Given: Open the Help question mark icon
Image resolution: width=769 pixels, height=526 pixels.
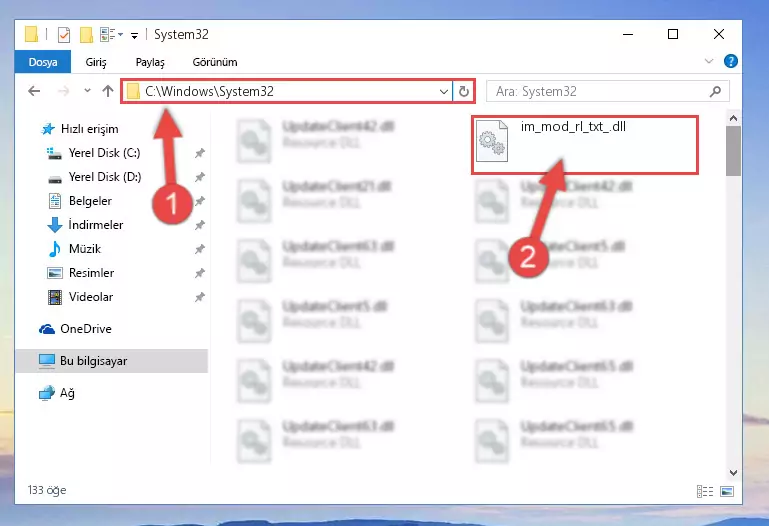Looking at the screenshot, I should pos(731,61).
